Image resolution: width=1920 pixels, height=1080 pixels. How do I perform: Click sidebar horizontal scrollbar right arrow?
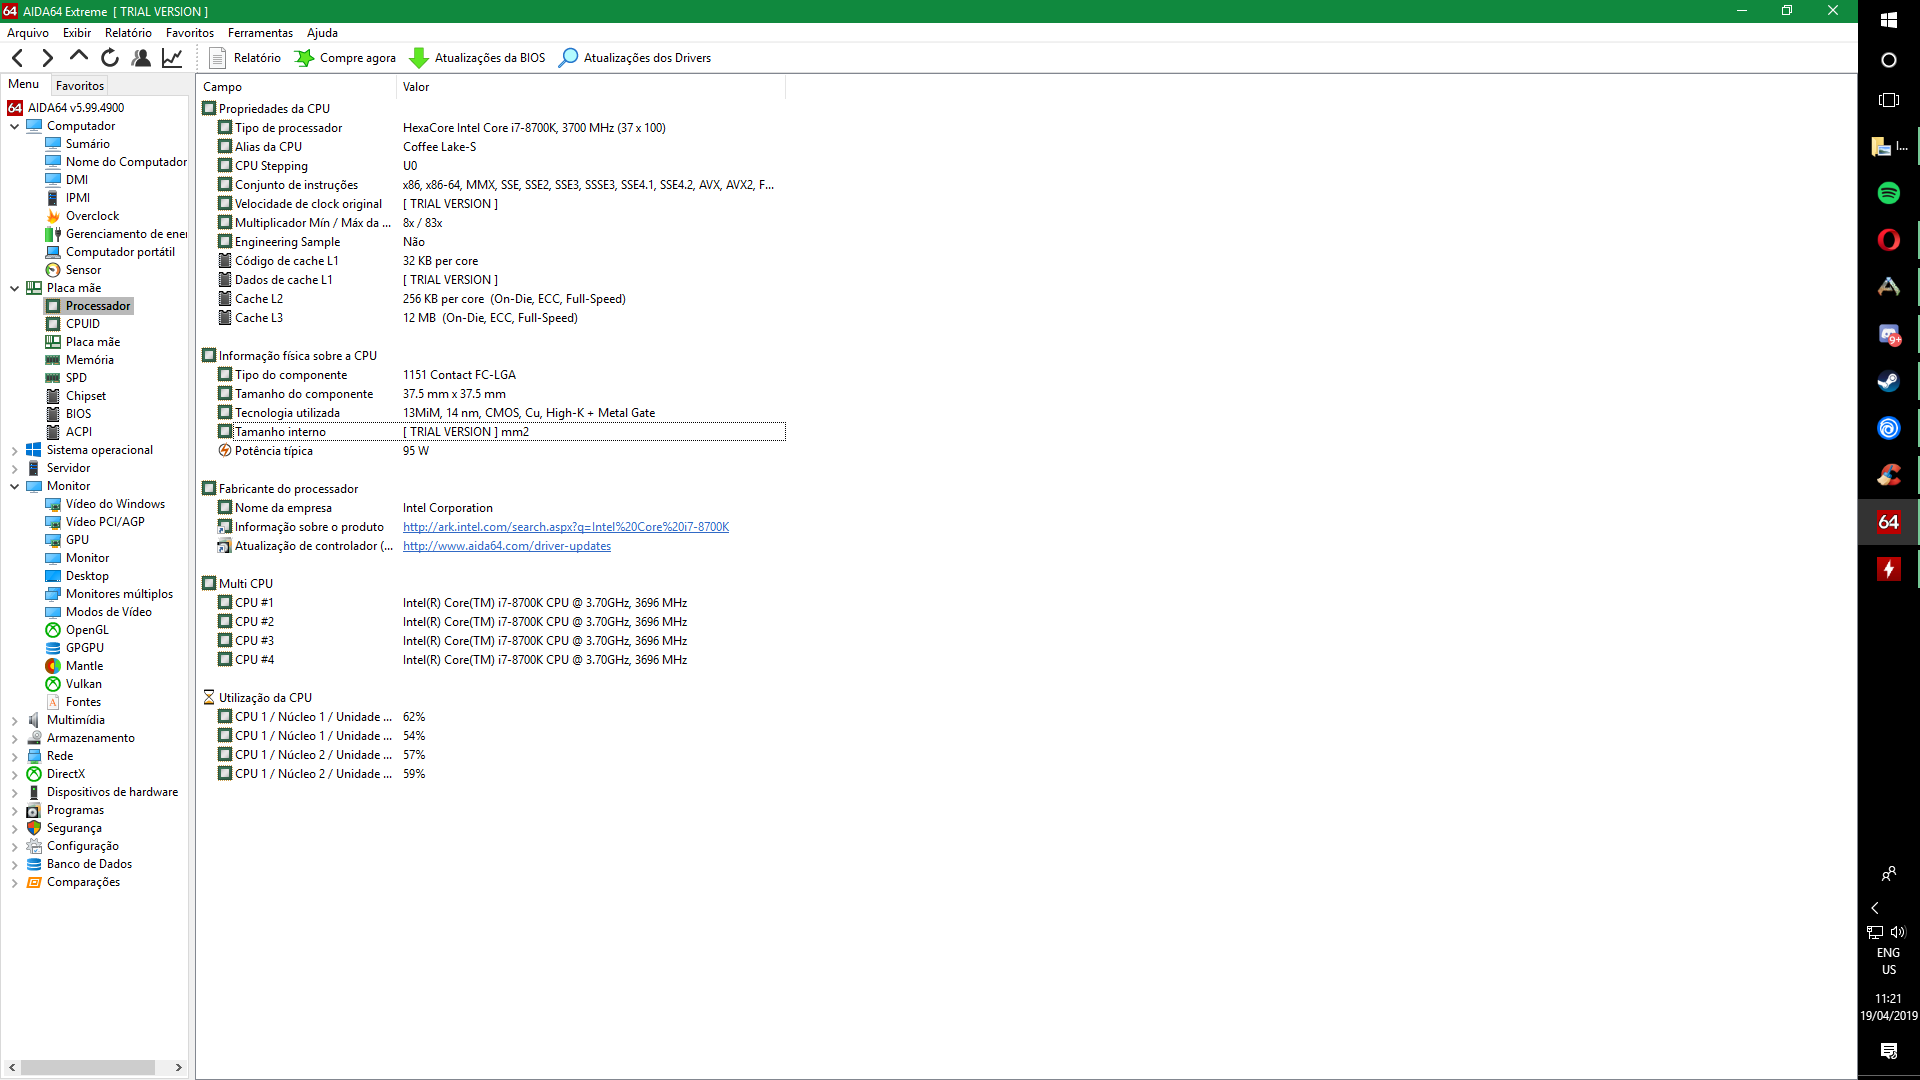178,1067
